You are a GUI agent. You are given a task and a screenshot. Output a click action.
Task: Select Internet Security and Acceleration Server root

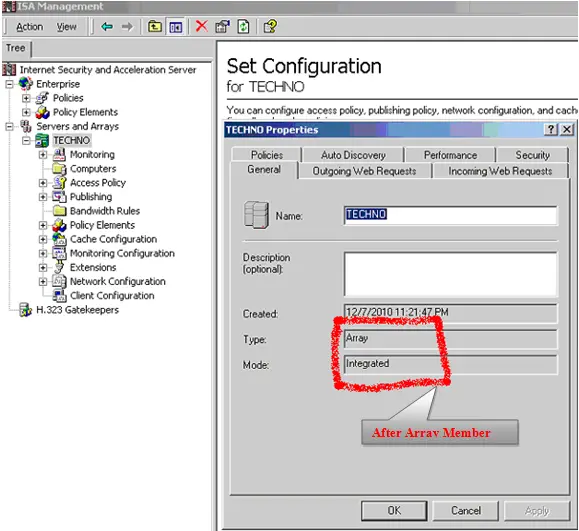[108, 70]
